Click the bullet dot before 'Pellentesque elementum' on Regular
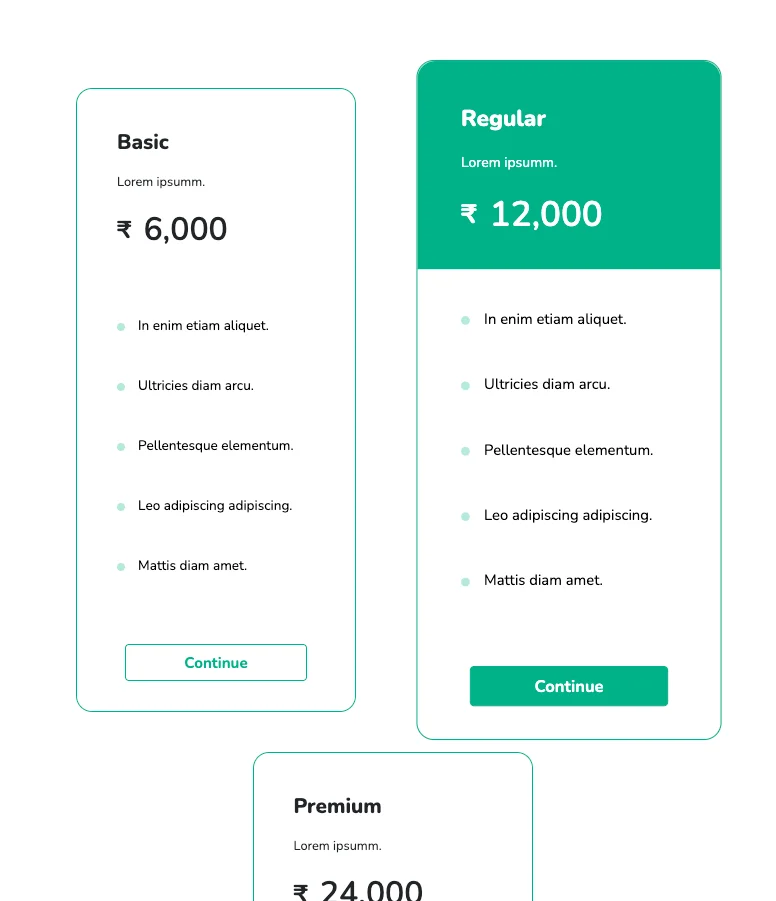This screenshot has height=901, width=776. pos(465,450)
